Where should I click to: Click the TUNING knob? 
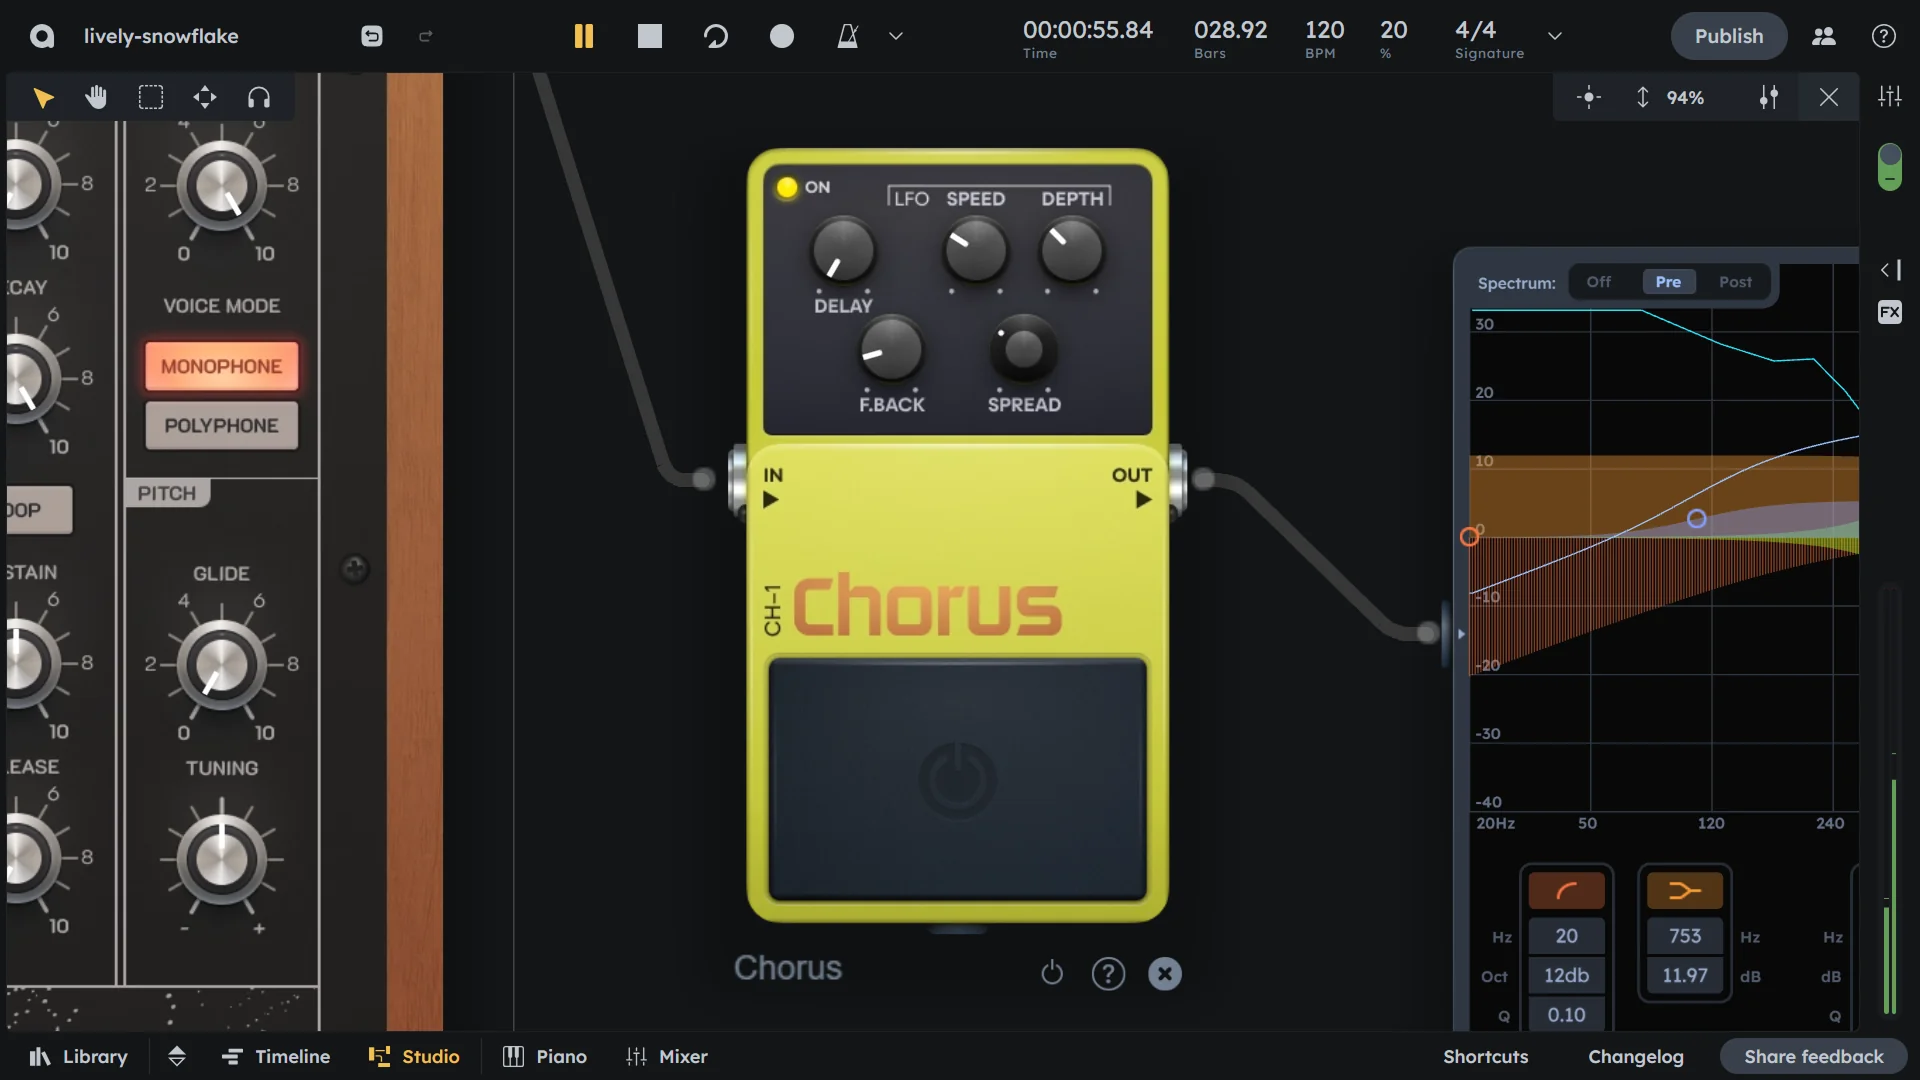[221, 858]
